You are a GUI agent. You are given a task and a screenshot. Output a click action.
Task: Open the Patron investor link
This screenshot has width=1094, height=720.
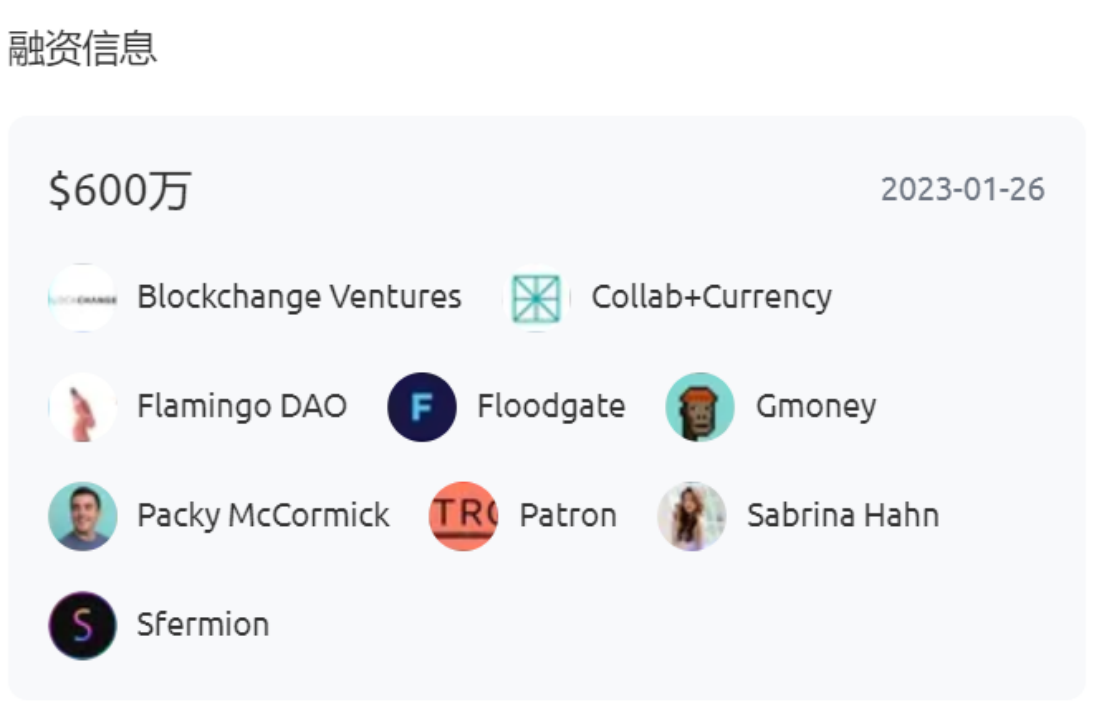[x=568, y=515]
